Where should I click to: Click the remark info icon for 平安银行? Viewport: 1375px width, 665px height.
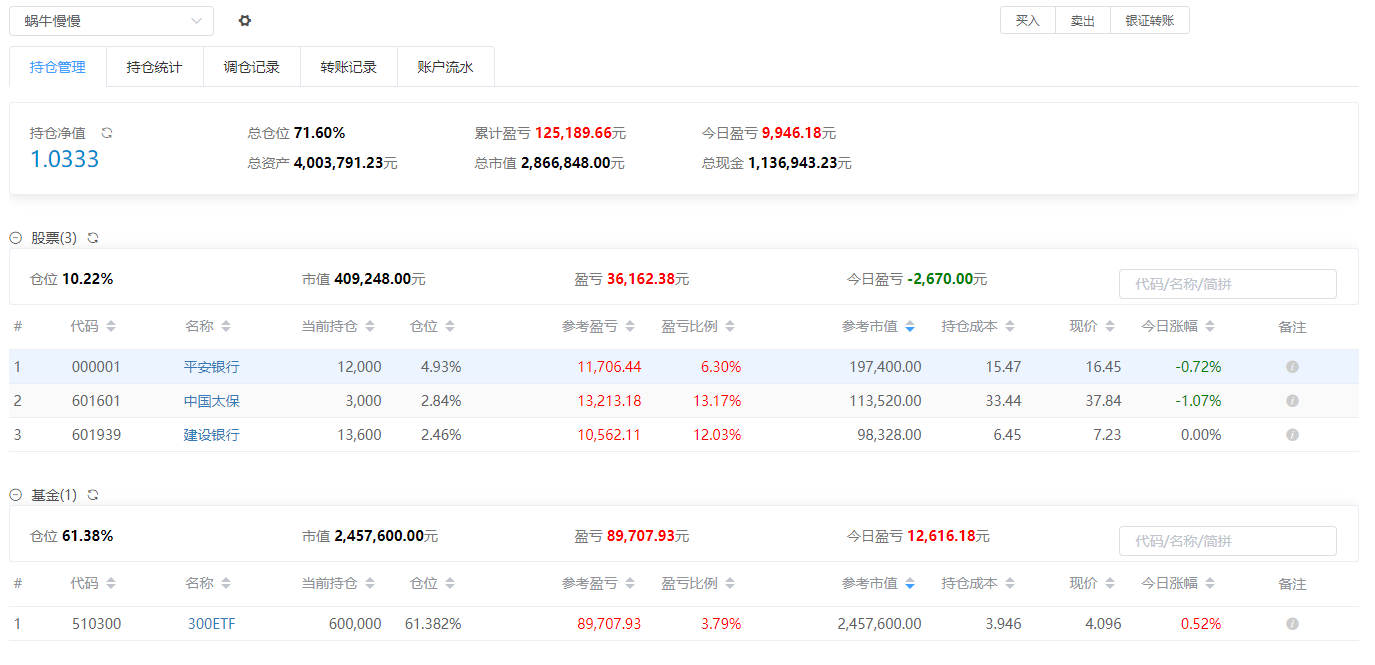point(1292,367)
